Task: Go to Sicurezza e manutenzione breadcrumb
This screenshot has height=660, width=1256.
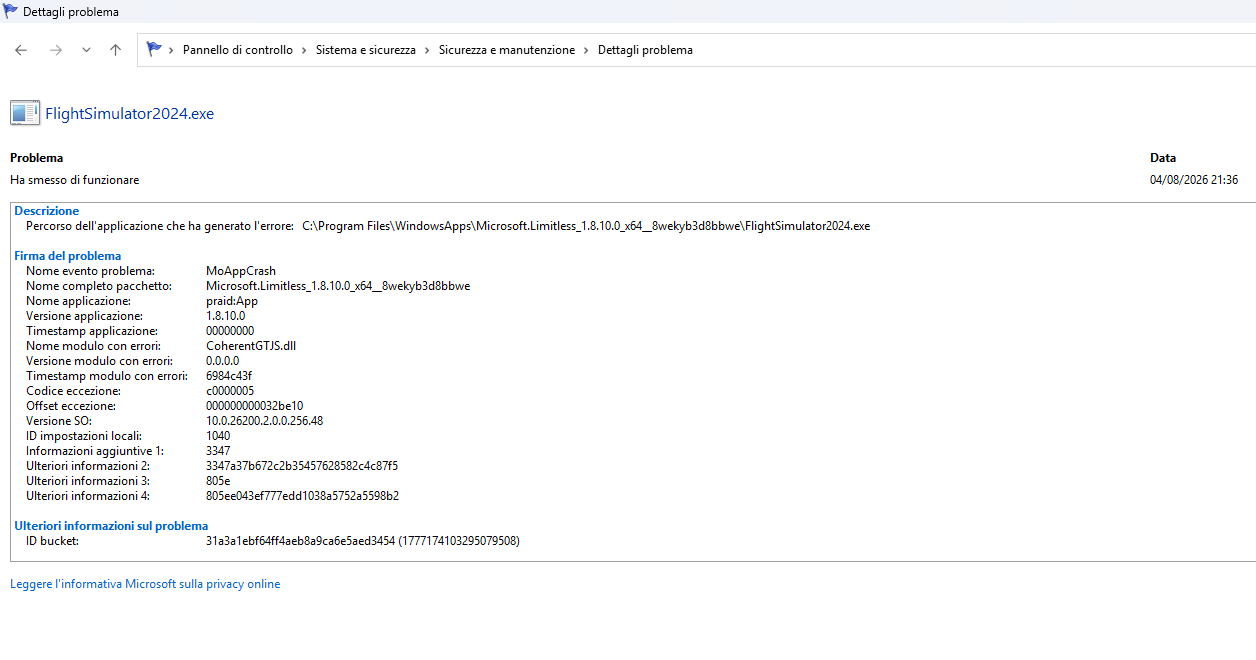Action: coord(507,50)
